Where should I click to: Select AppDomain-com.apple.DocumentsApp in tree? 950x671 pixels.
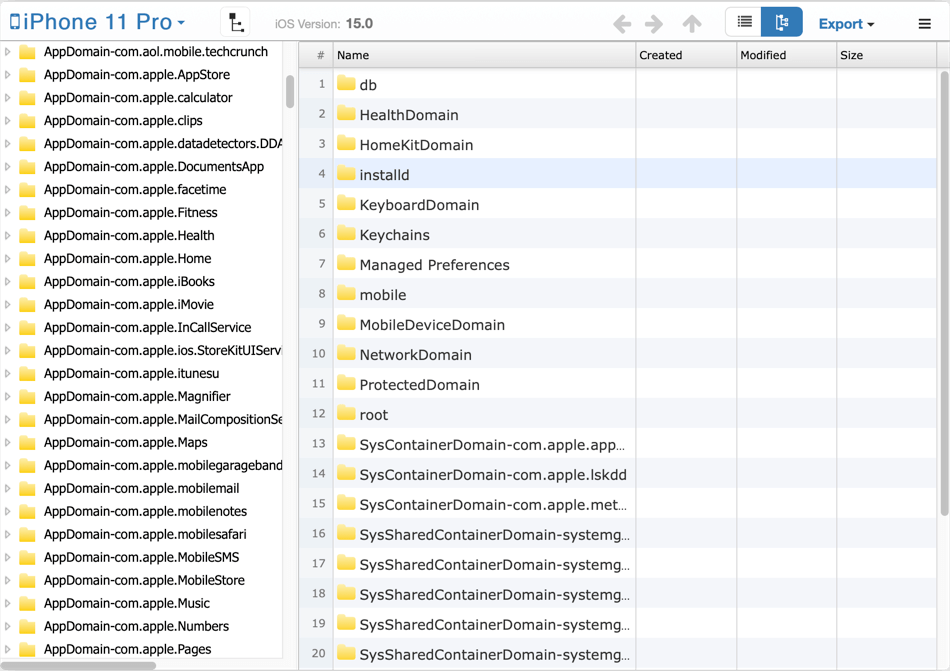tap(153, 167)
